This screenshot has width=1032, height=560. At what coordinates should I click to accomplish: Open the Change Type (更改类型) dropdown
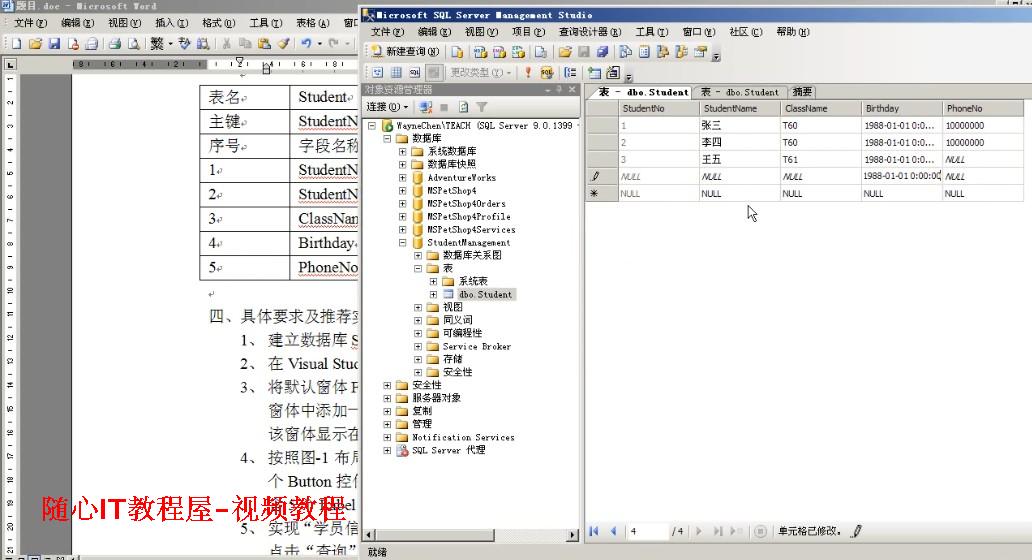(x=480, y=73)
